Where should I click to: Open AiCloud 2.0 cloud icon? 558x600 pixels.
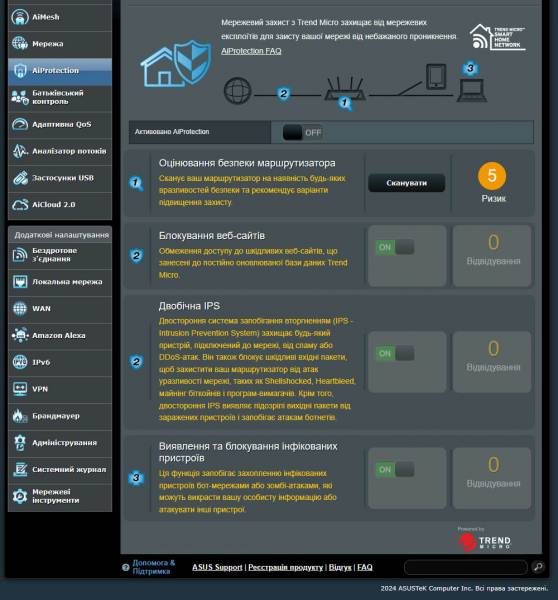pyautogui.click(x=20, y=205)
